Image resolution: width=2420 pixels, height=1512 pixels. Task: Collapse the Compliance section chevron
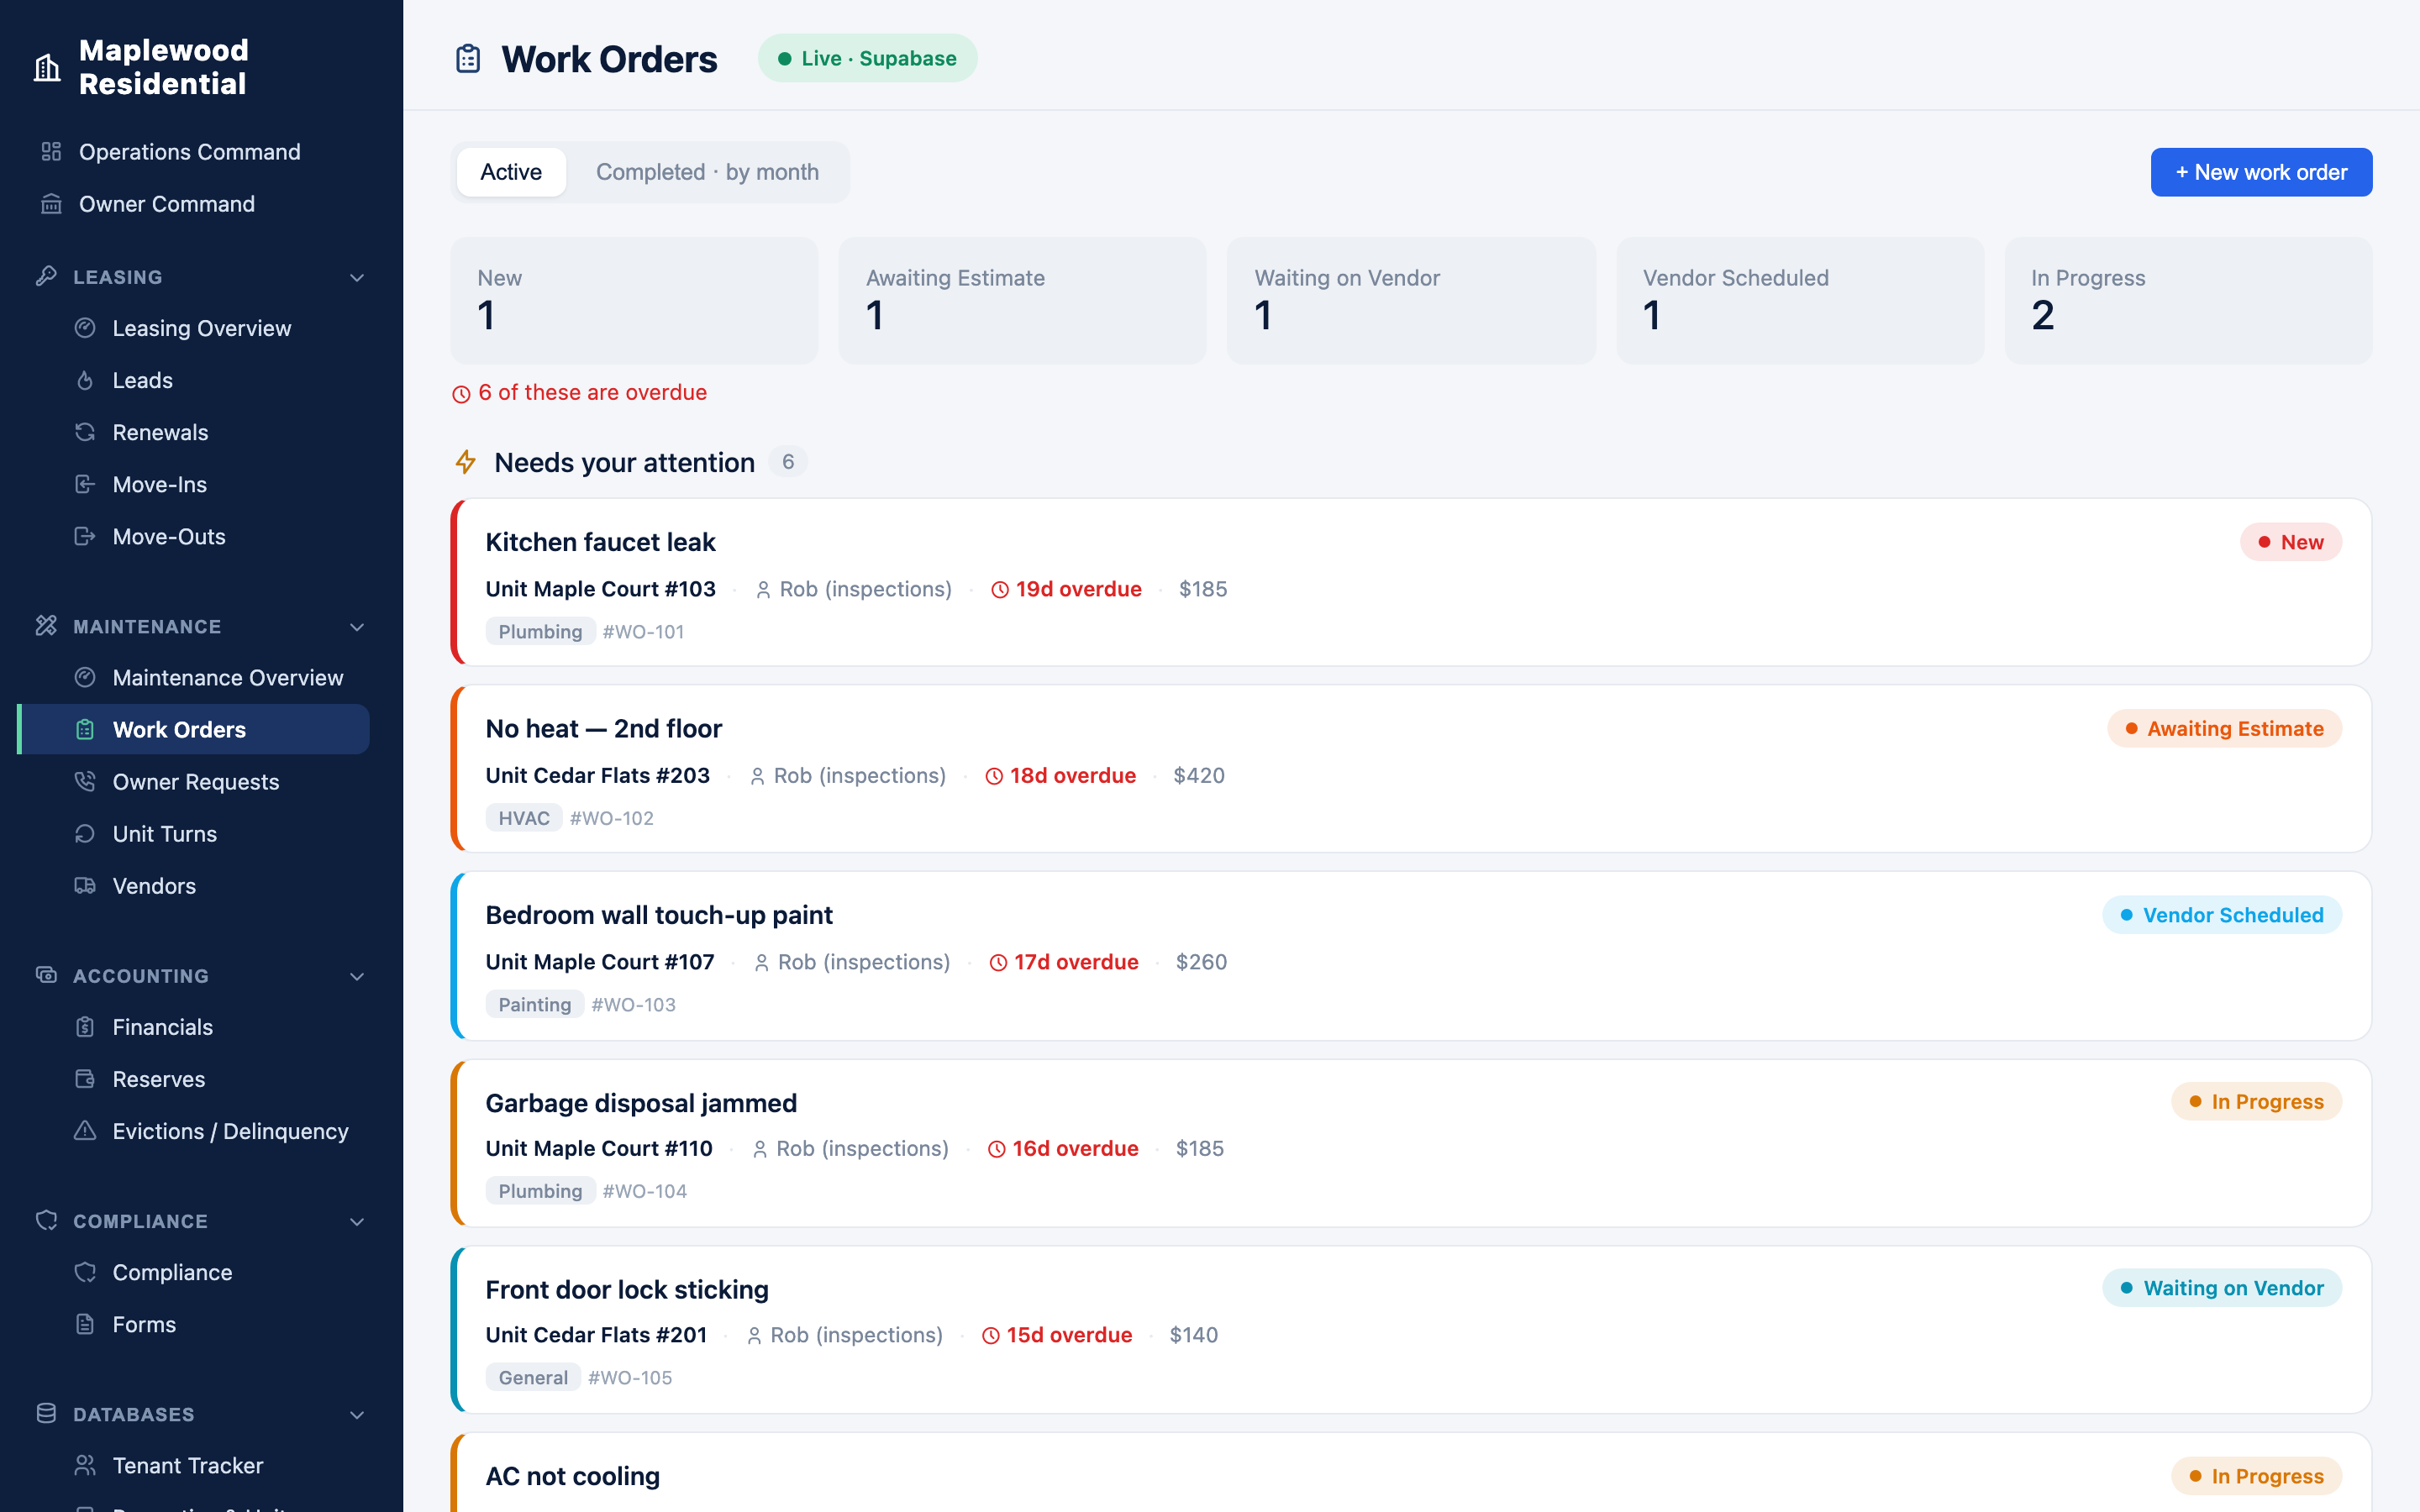click(357, 1222)
